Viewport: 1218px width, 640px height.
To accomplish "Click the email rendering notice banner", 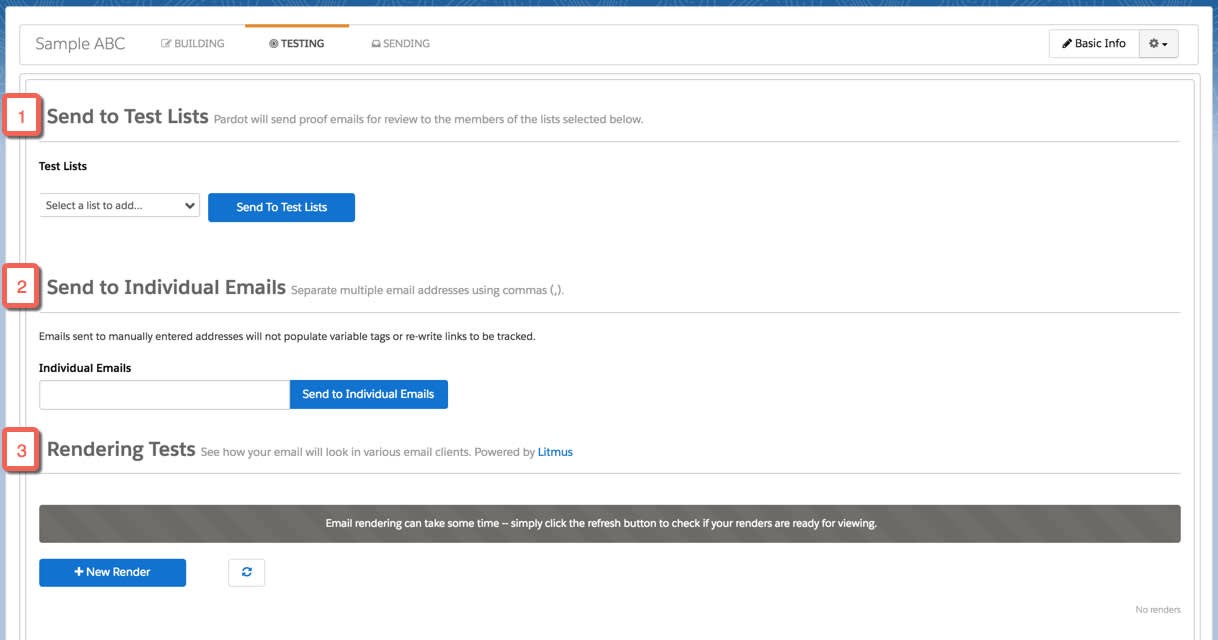I will click(610, 523).
